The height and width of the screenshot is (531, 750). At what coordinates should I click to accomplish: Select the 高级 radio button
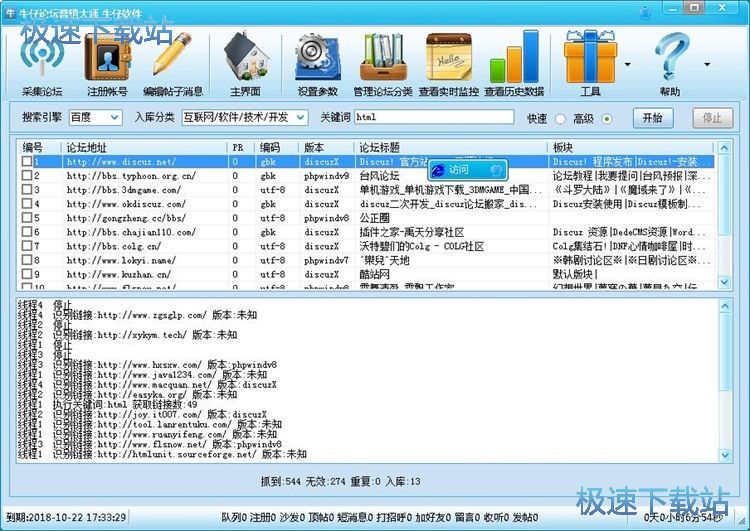pyautogui.click(x=607, y=119)
